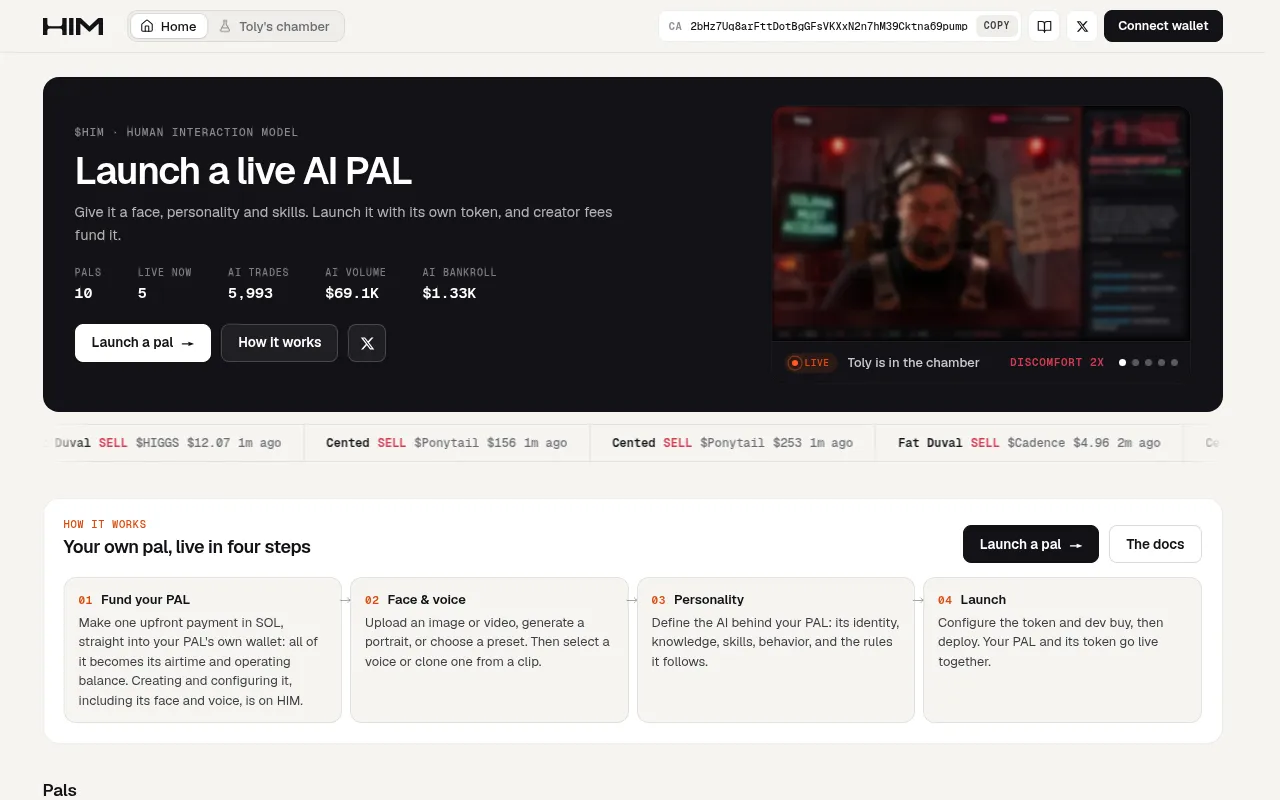This screenshot has height=800, width=1280.
Task: Click the LIVE NOW value 5
Action: click(142, 293)
